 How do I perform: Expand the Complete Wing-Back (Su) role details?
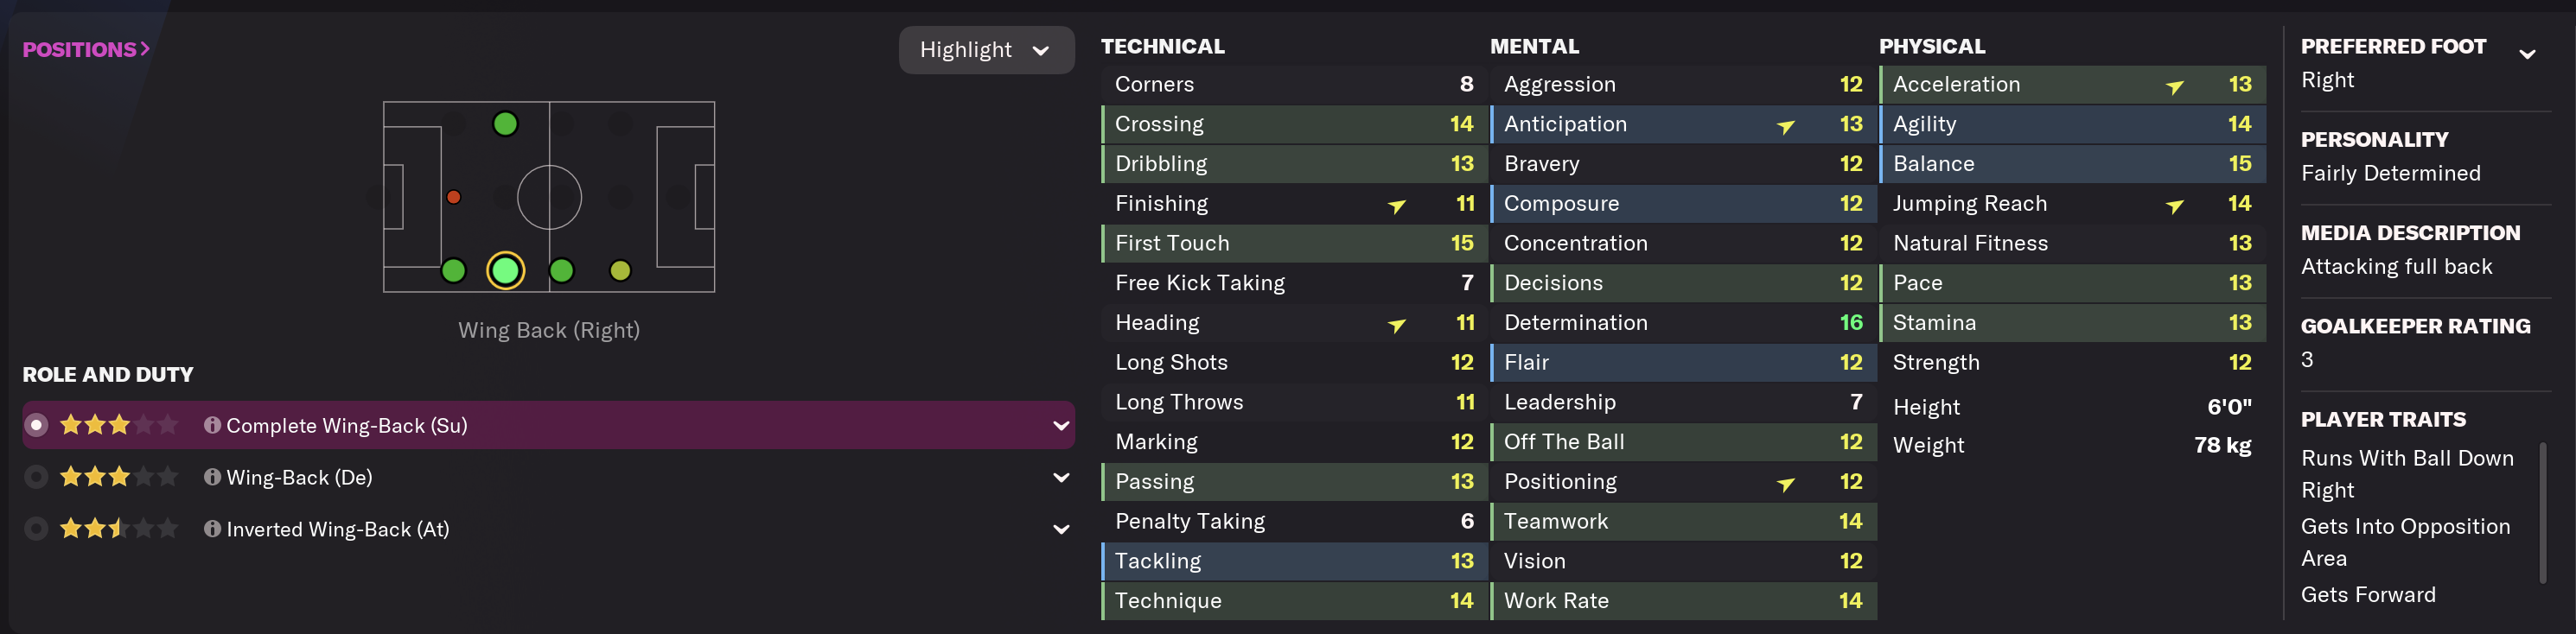[x=1060, y=425]
